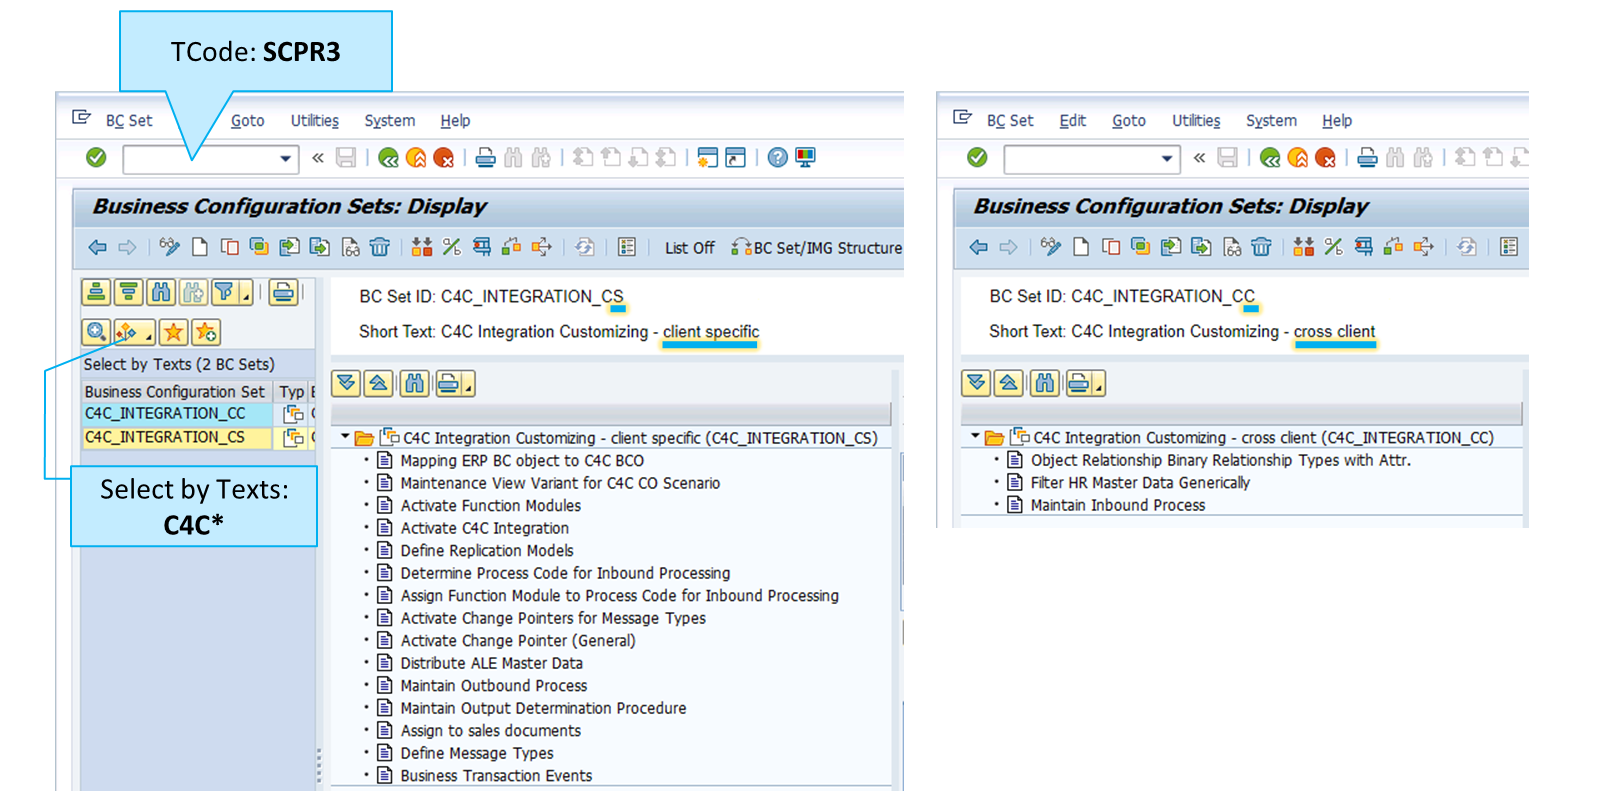The height and width of the screenshot is (801, 1600).
Task: Select the Maintain Inbound Process node
Action: (x=1118, y=505)
